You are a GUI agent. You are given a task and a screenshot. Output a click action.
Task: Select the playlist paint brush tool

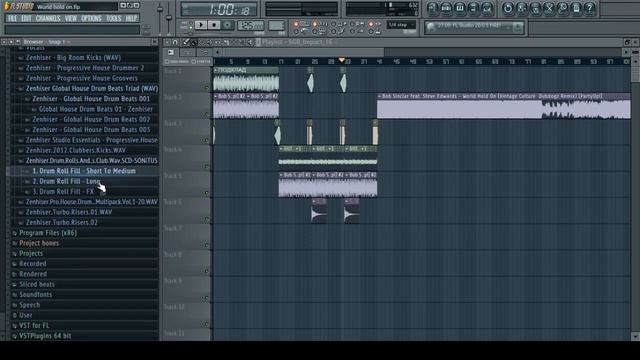pyautogui.click(x=194, y=42)
